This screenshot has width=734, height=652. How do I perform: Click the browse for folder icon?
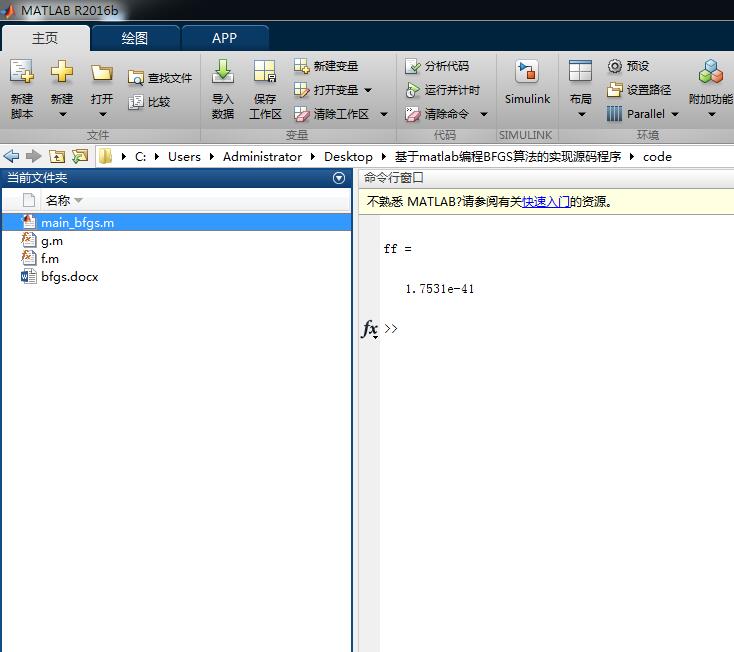coord(80,156)
